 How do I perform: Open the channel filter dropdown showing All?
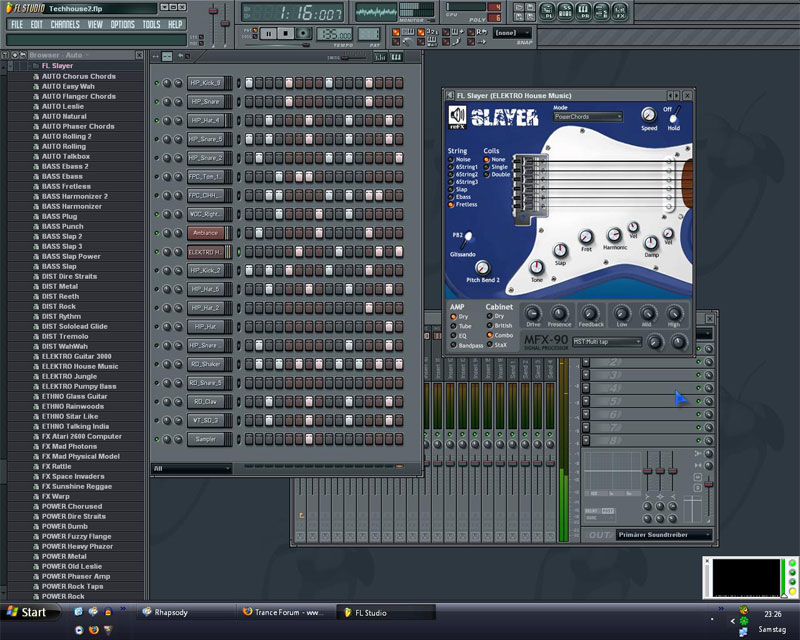point(191,468)
